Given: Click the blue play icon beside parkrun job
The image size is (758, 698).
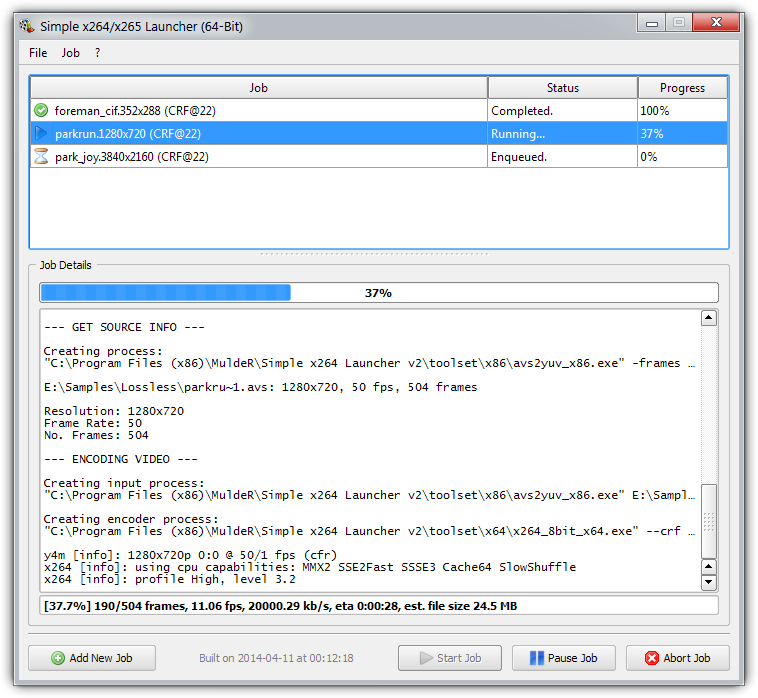Looking at the screenshot, I should click(x=42, y=133).
